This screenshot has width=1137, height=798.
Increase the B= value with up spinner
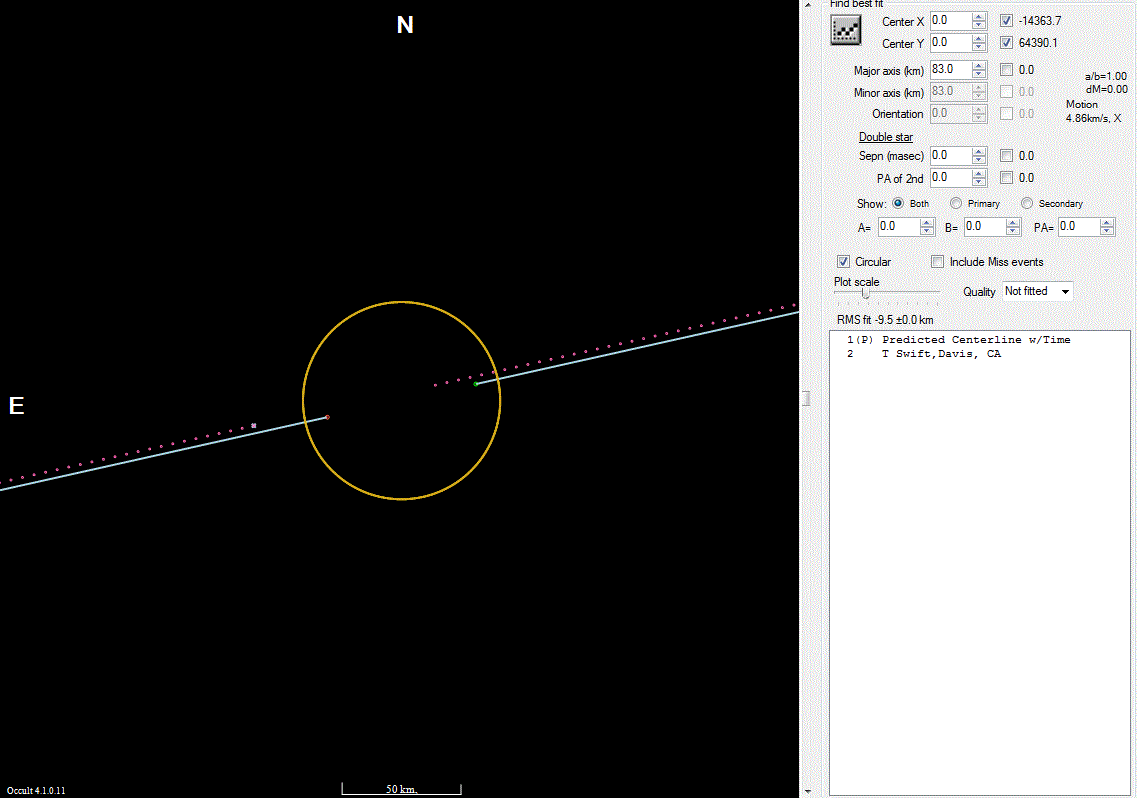tap(1013, 223)
